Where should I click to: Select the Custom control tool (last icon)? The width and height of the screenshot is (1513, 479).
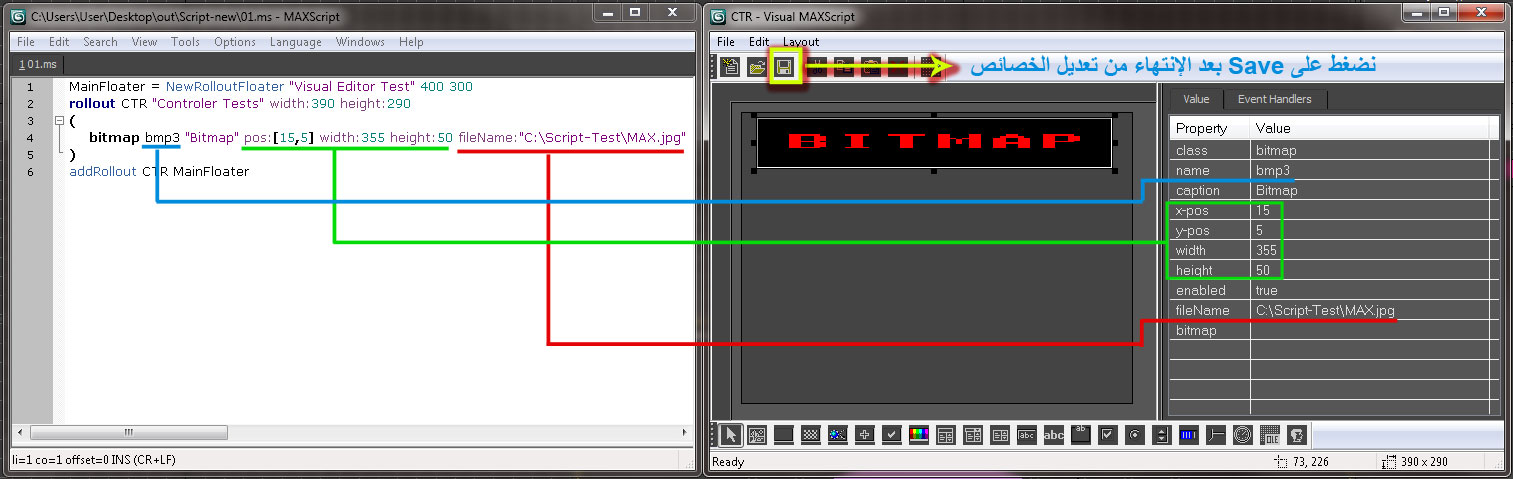(x=1296, y=435)
